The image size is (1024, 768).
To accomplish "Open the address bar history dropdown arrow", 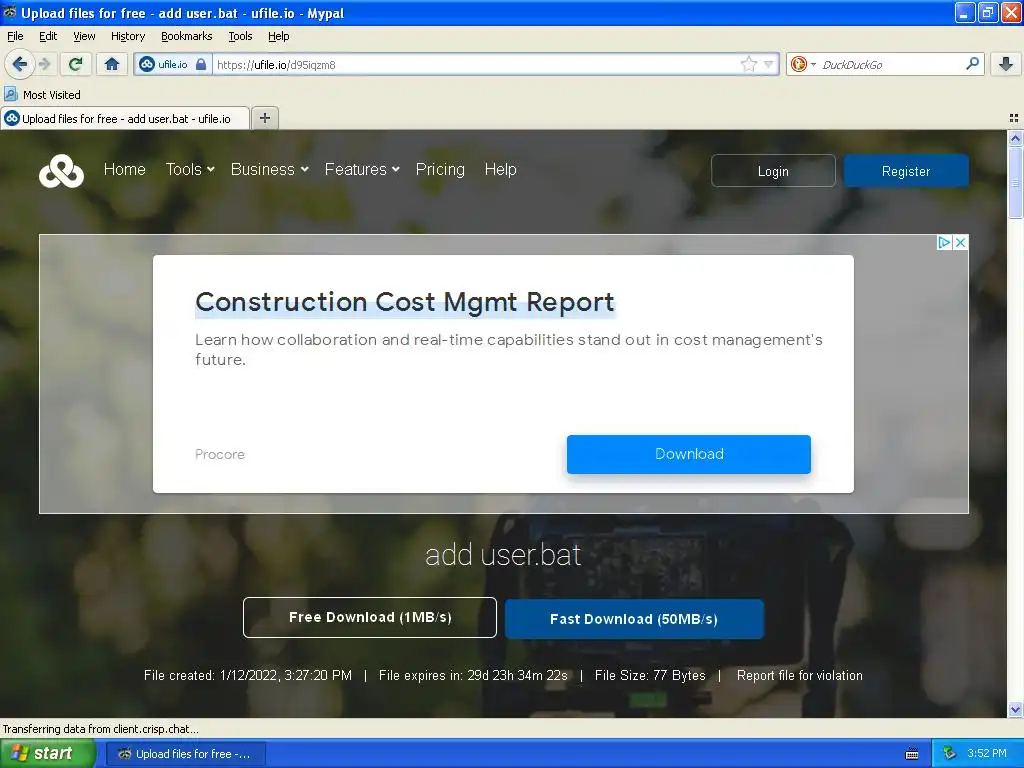I will click(769, 64).
